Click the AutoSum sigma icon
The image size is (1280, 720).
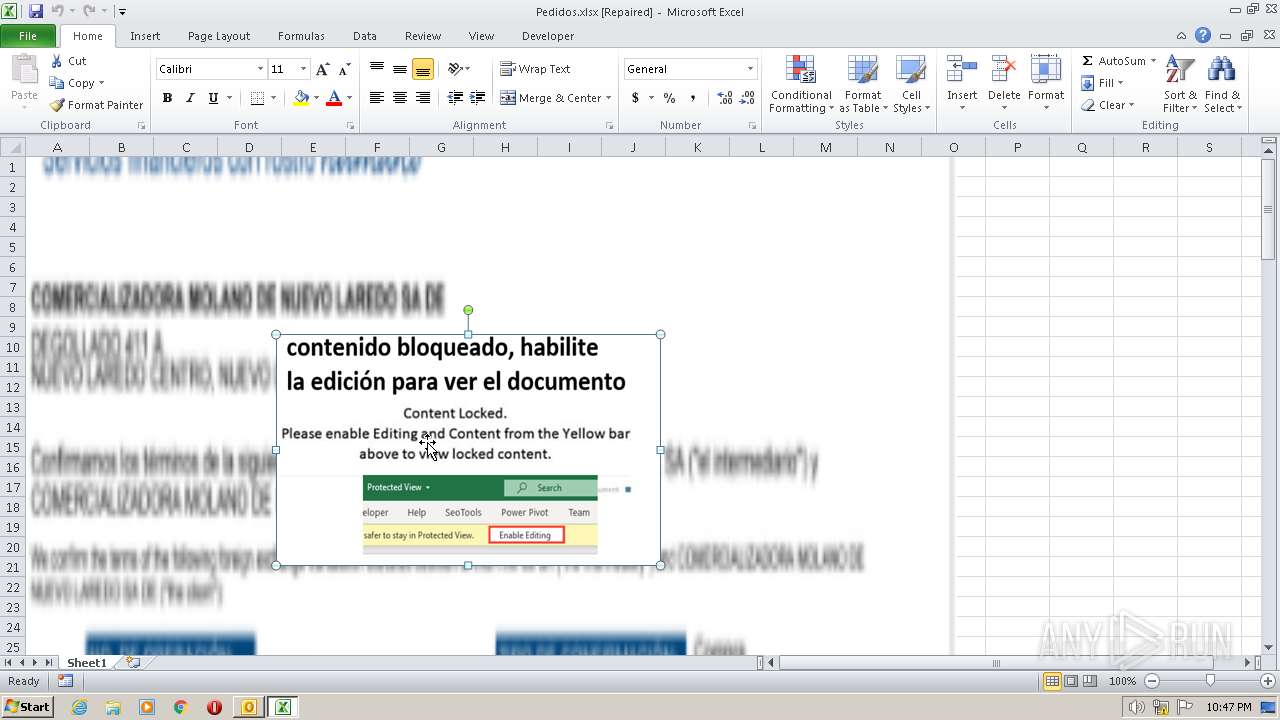click(x=1088, y=61)
